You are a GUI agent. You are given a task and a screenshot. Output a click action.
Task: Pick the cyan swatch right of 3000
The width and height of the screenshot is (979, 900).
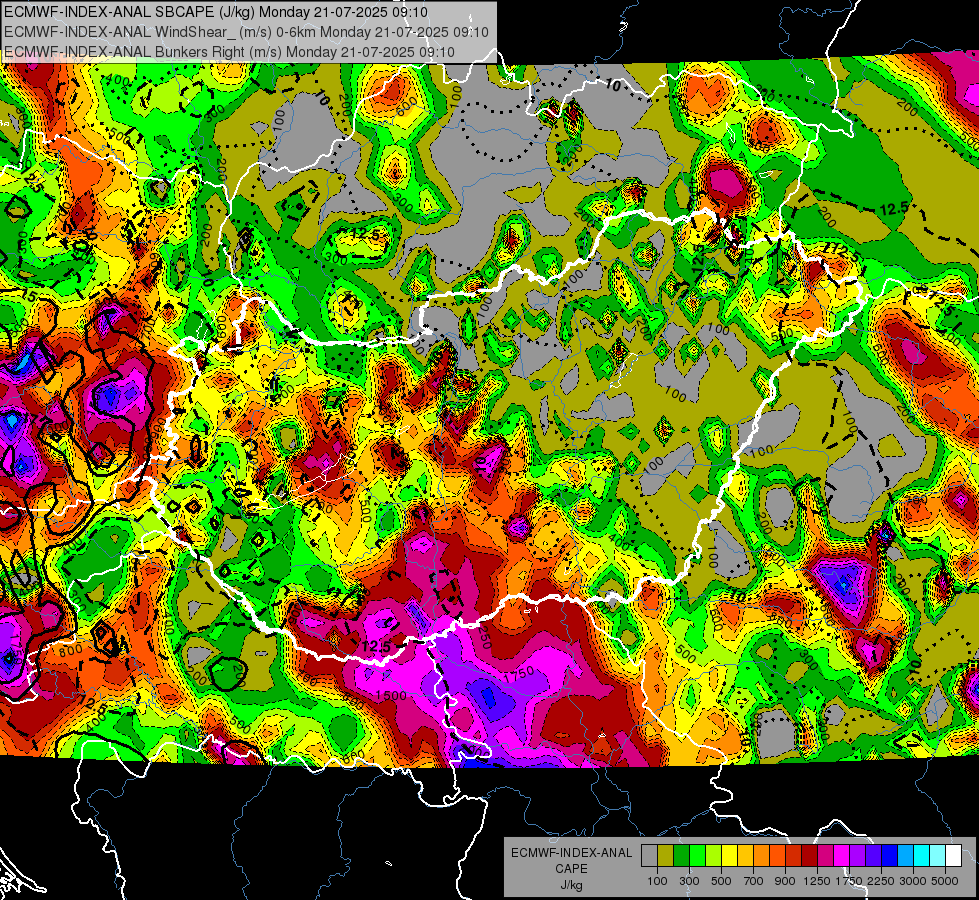click(x=922, y=856)
